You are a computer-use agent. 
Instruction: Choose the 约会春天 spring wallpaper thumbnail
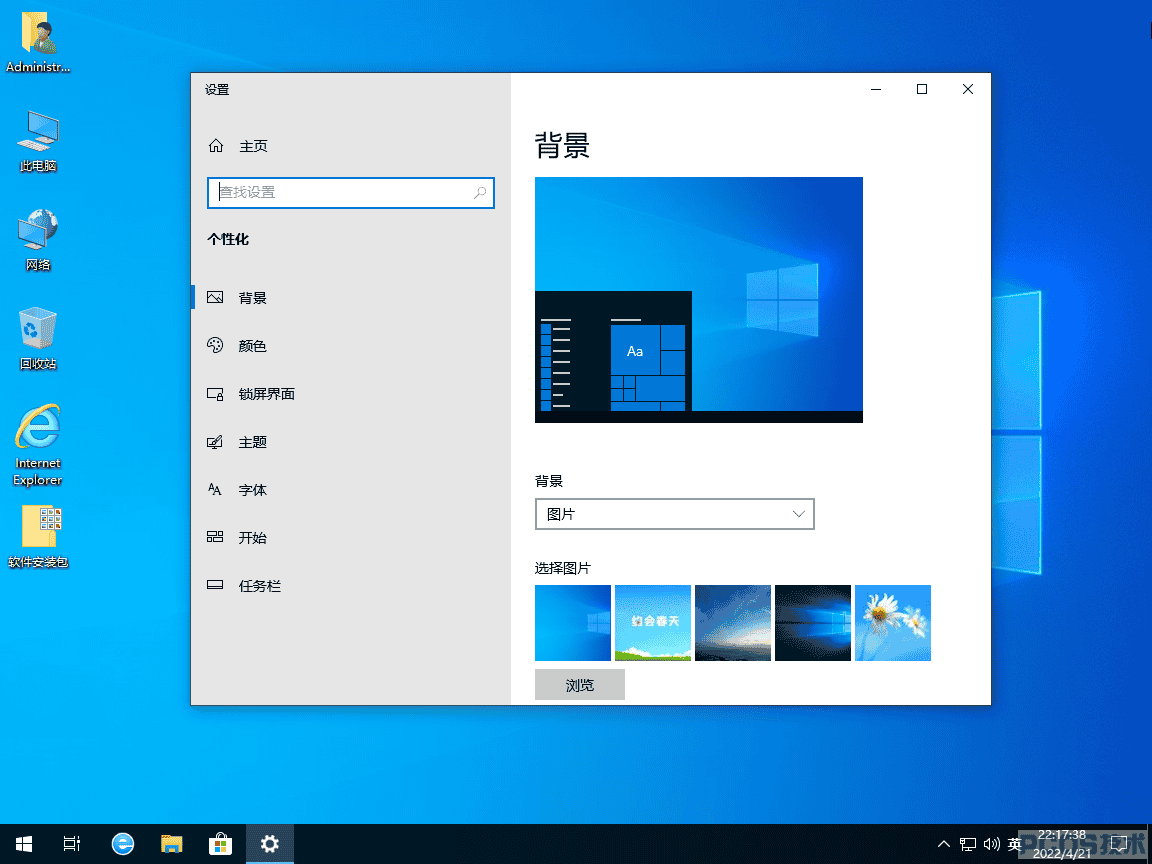tap(653, 623)
